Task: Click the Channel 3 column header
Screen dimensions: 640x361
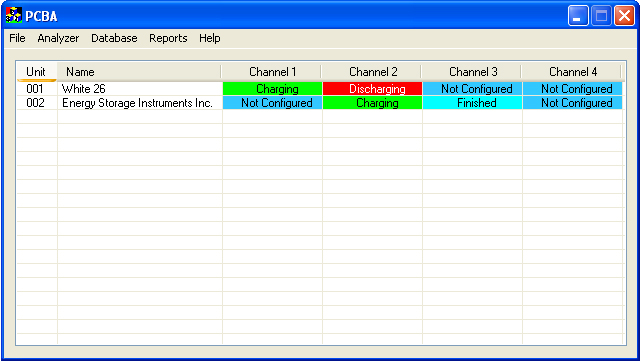Action: point(472,72)
